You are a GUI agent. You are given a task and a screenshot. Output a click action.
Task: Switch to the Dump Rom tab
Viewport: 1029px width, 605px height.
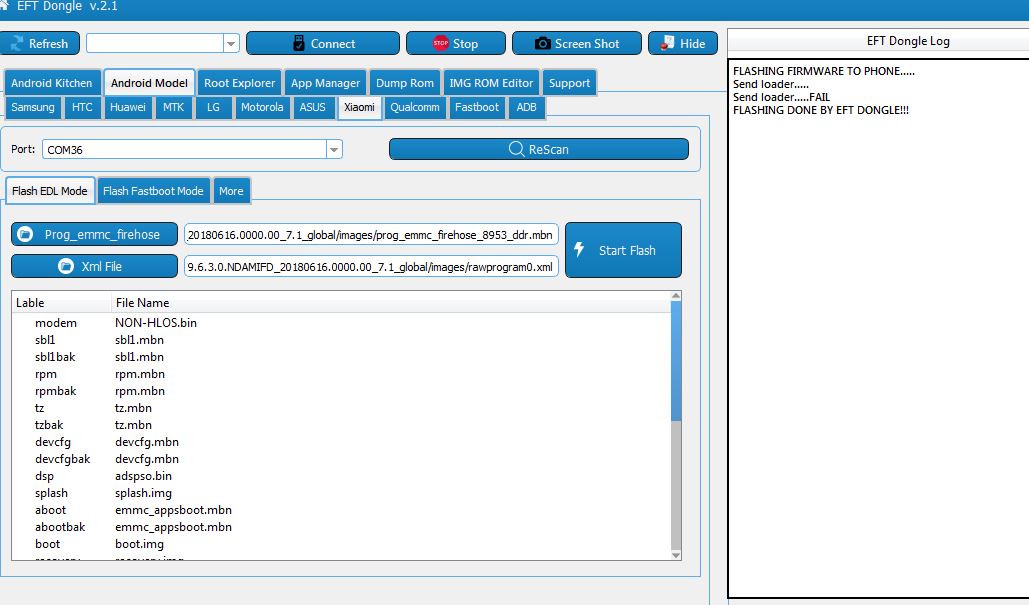point(405,83)
